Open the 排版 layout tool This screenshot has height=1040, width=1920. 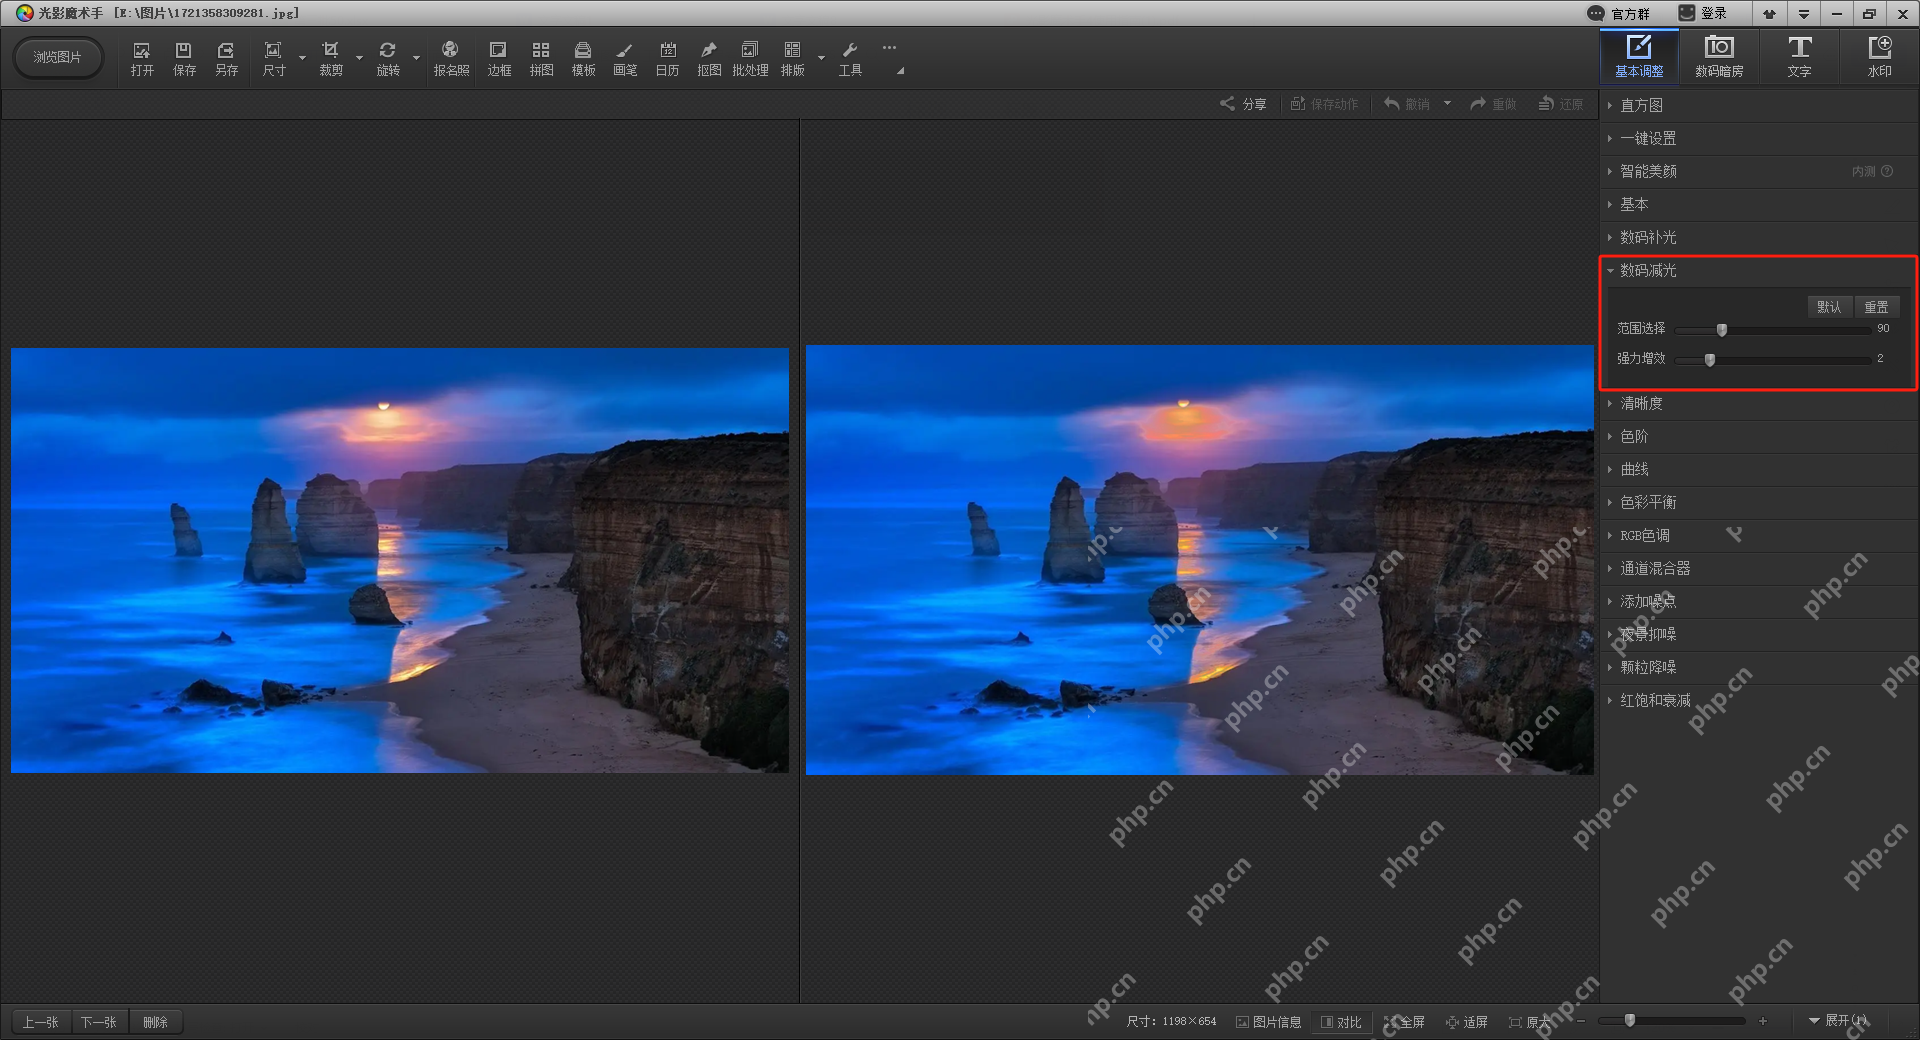(x=793, y=59)
